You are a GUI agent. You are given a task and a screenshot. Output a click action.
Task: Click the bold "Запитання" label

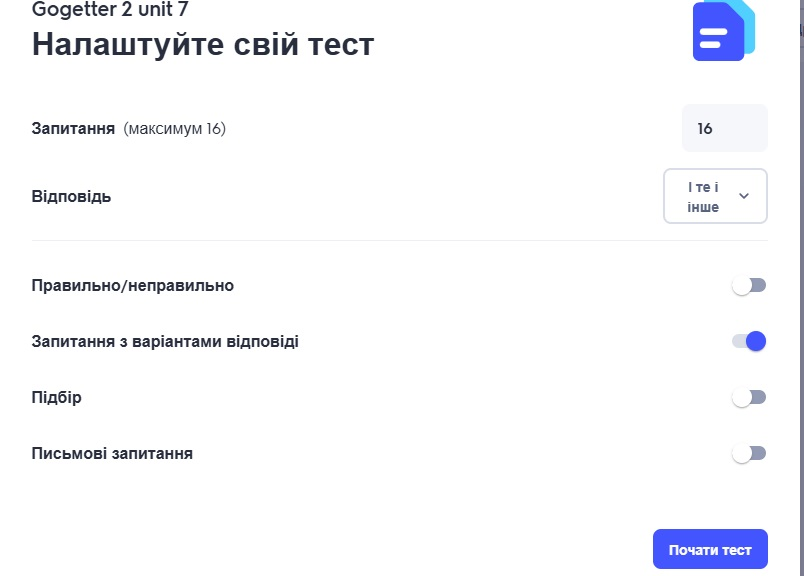[x=73, y=129]
